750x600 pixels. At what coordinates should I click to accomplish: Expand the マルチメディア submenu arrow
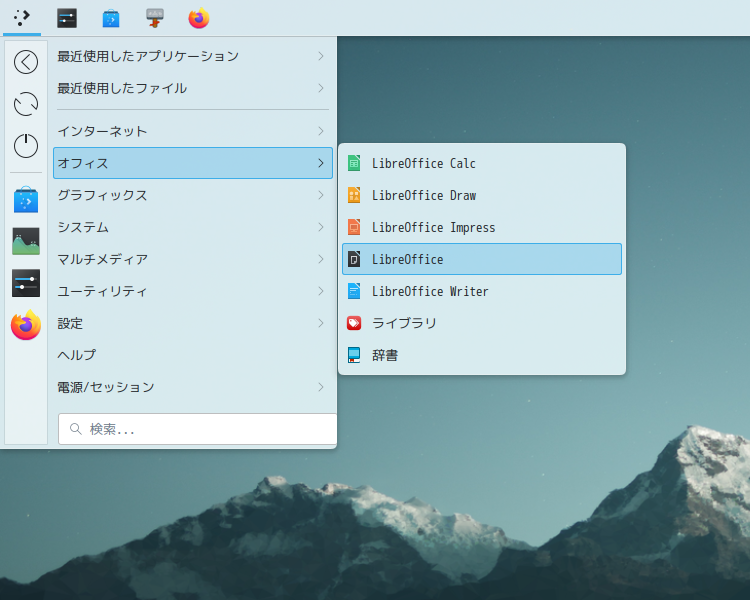321,259
